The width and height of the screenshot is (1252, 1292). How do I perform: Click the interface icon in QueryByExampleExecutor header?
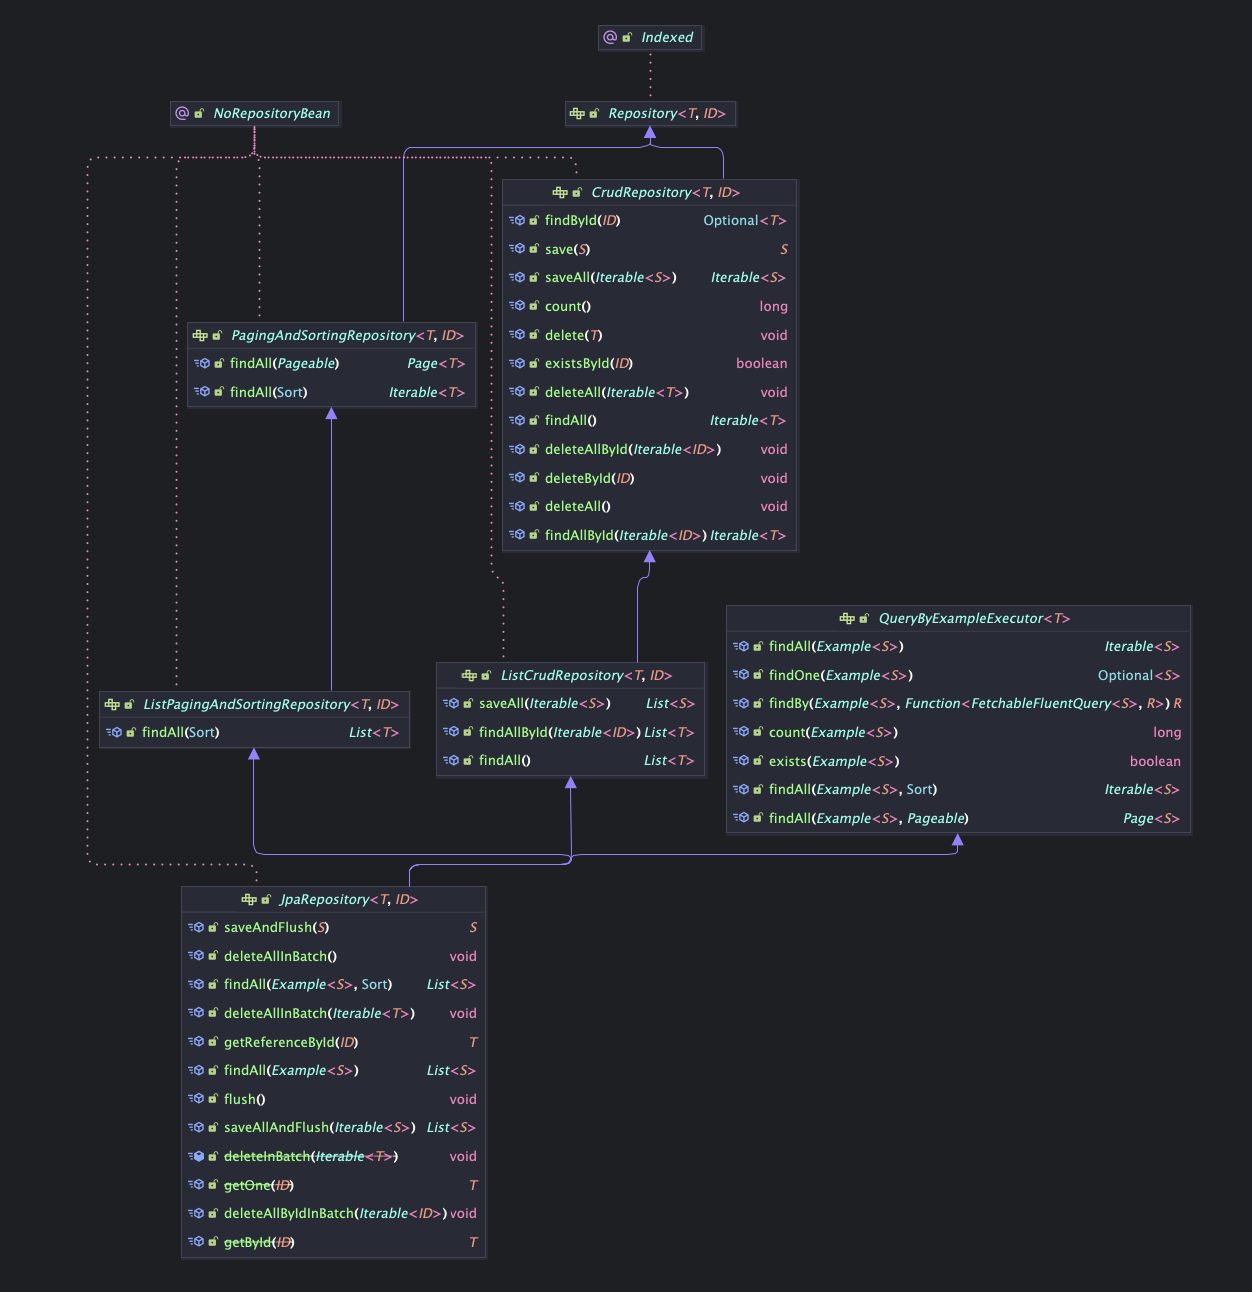click(847, 618)
